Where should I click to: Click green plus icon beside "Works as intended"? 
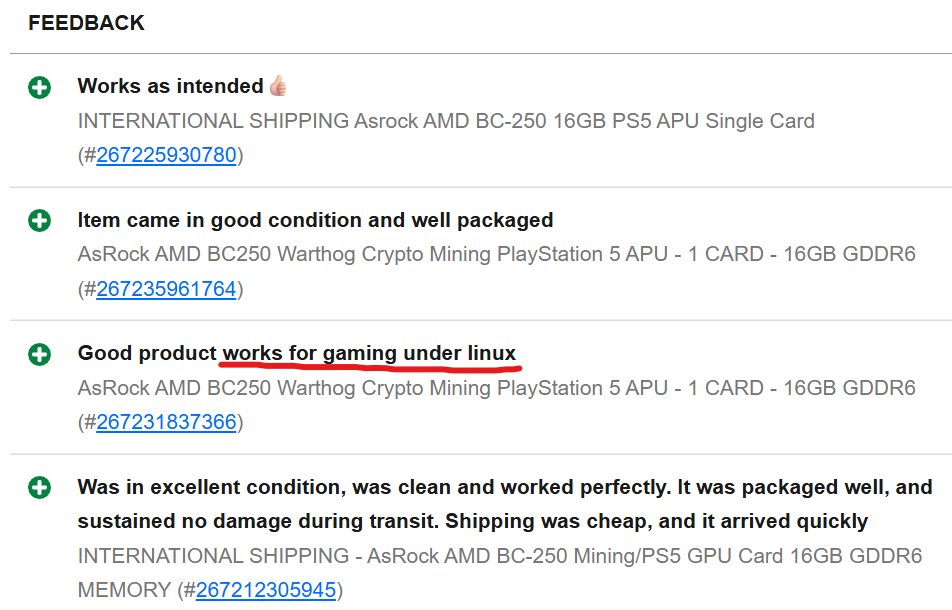click(39, 87)
